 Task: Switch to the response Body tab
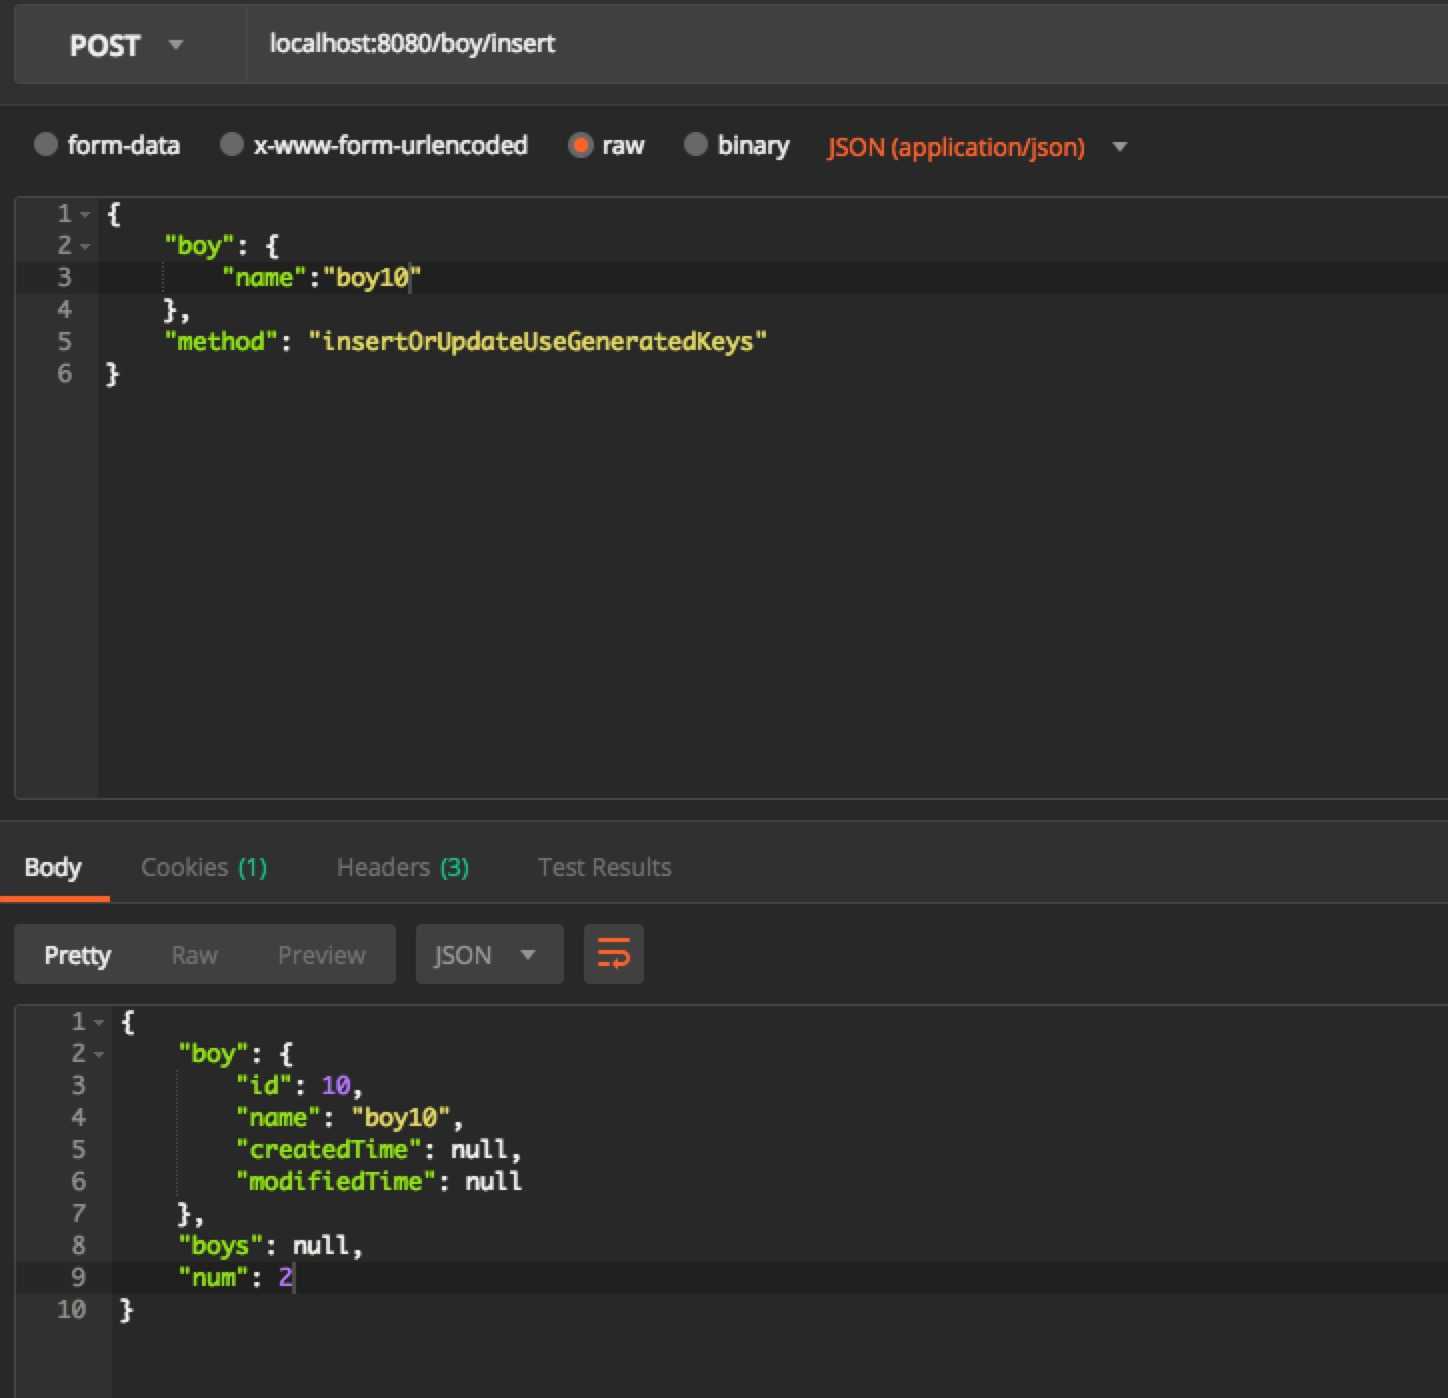tap(54, 867)
